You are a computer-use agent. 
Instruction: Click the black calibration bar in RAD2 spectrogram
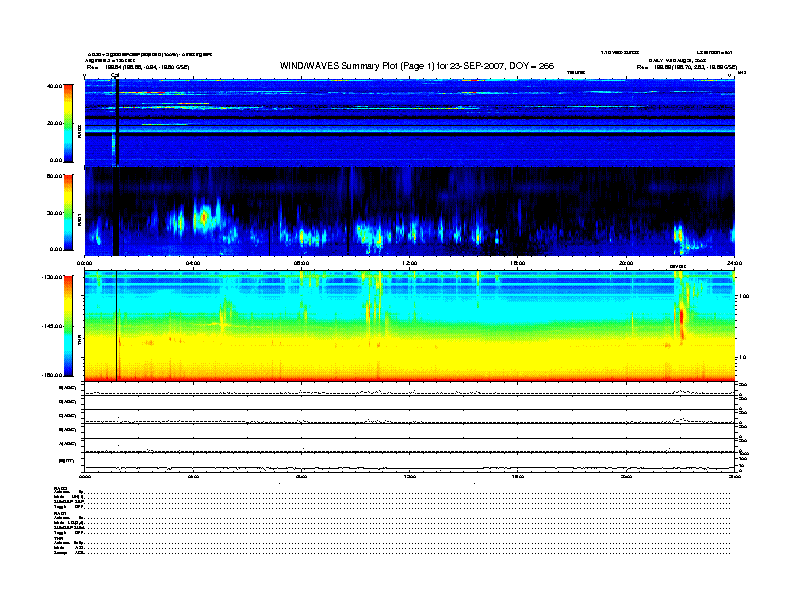(x=117, y=123)
